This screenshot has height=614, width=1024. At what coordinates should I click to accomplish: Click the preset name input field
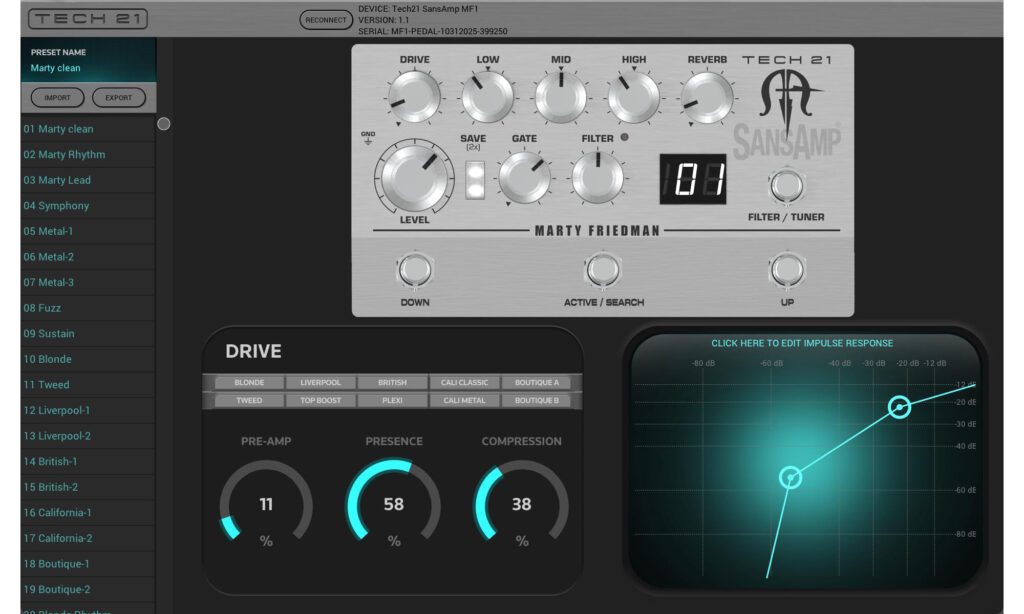(x=88, y=68)
